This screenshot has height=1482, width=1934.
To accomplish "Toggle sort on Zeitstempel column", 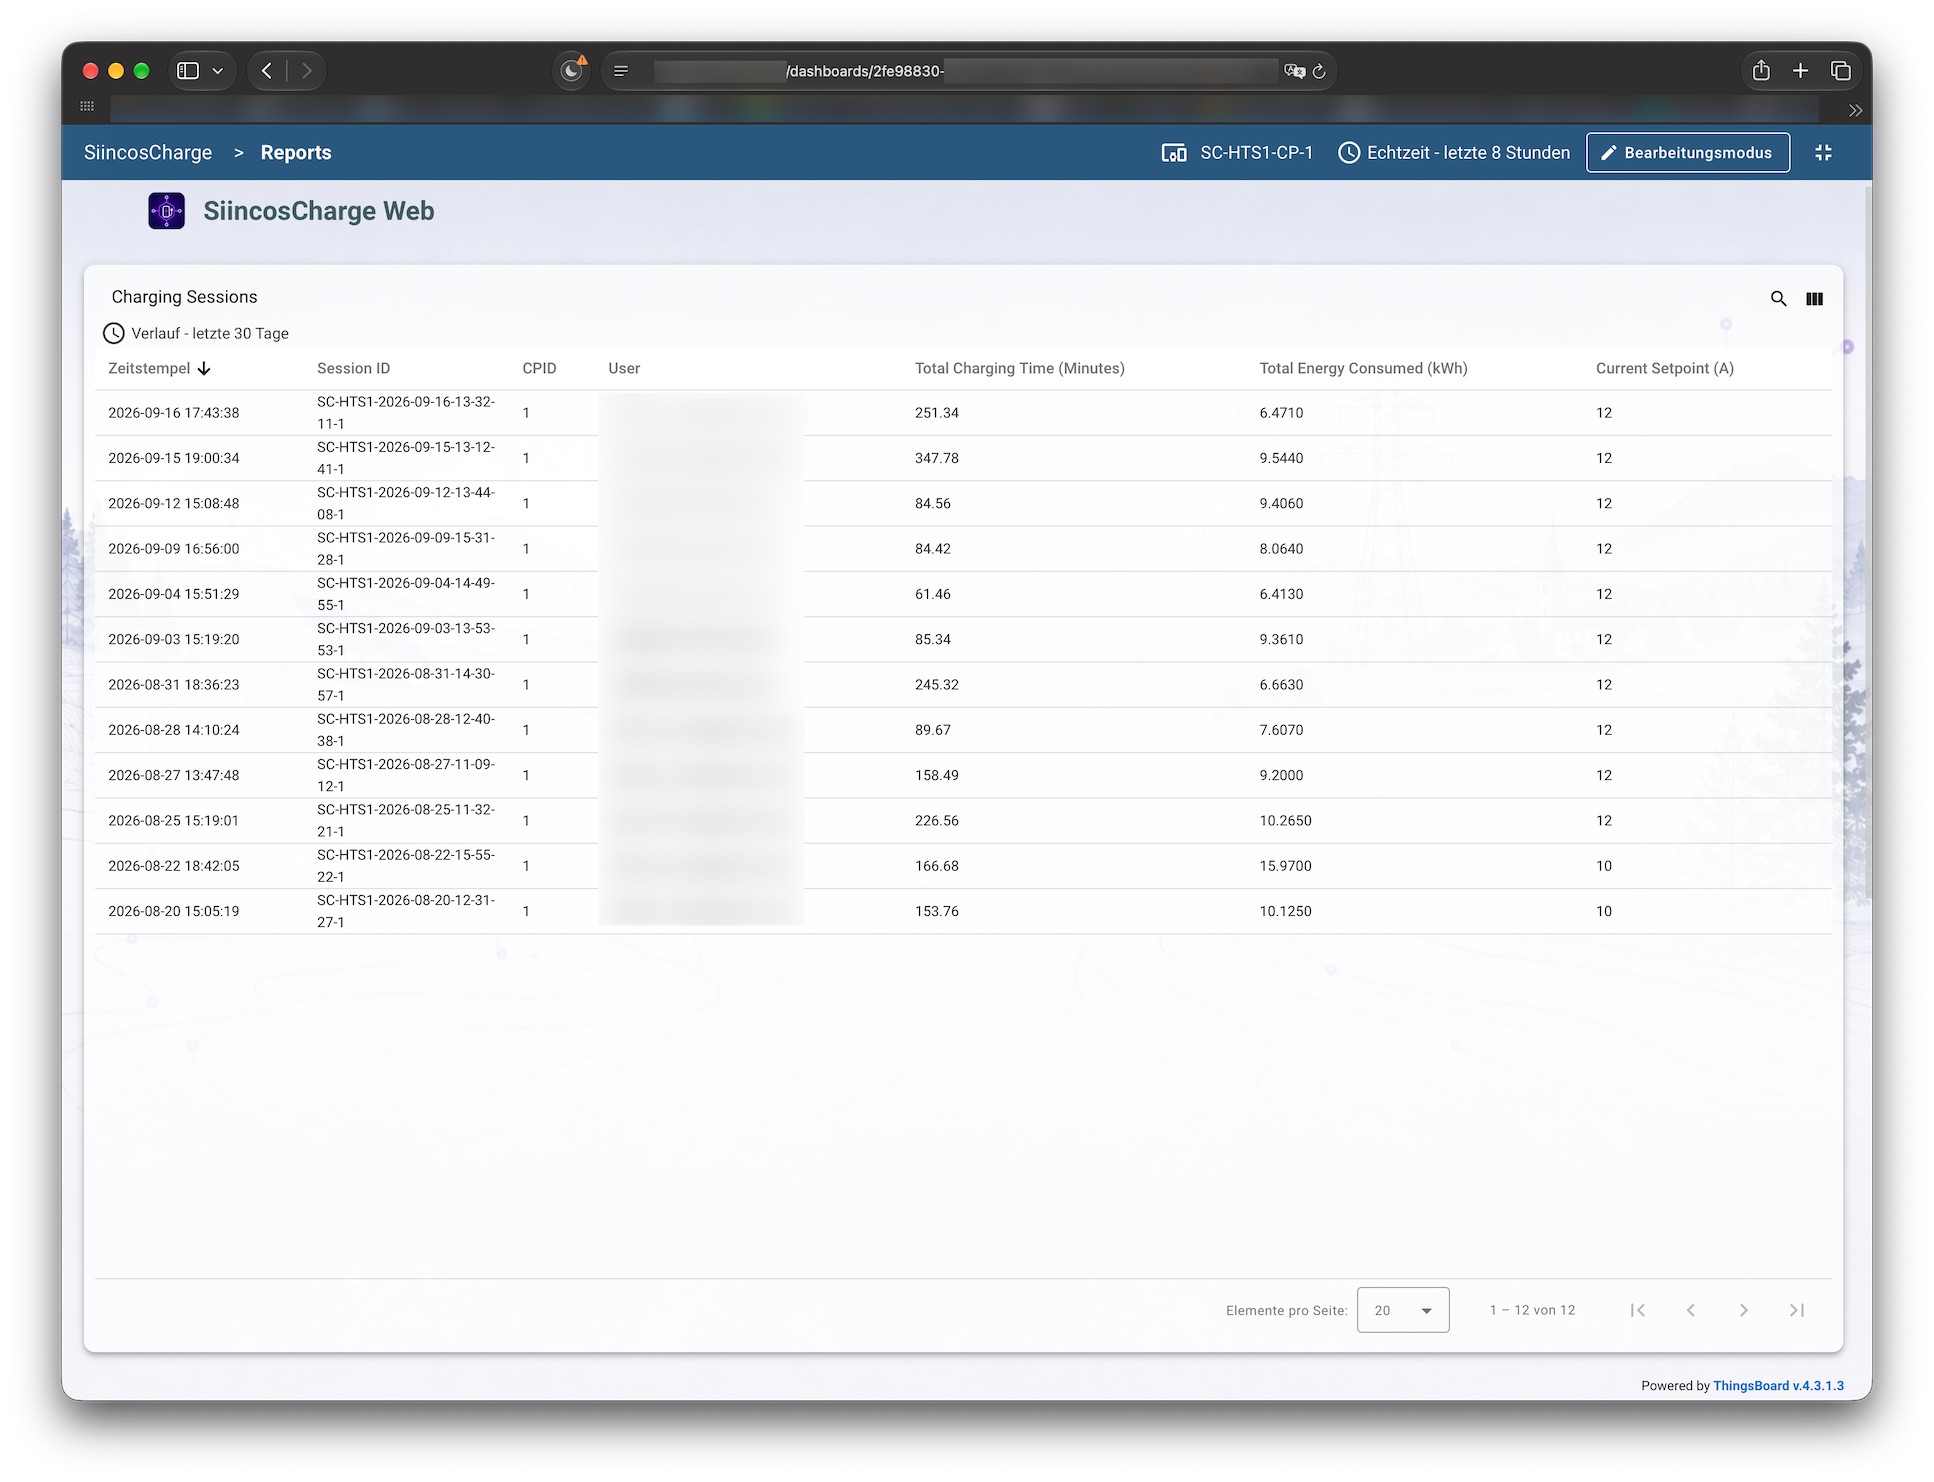I will coord(159,368).
